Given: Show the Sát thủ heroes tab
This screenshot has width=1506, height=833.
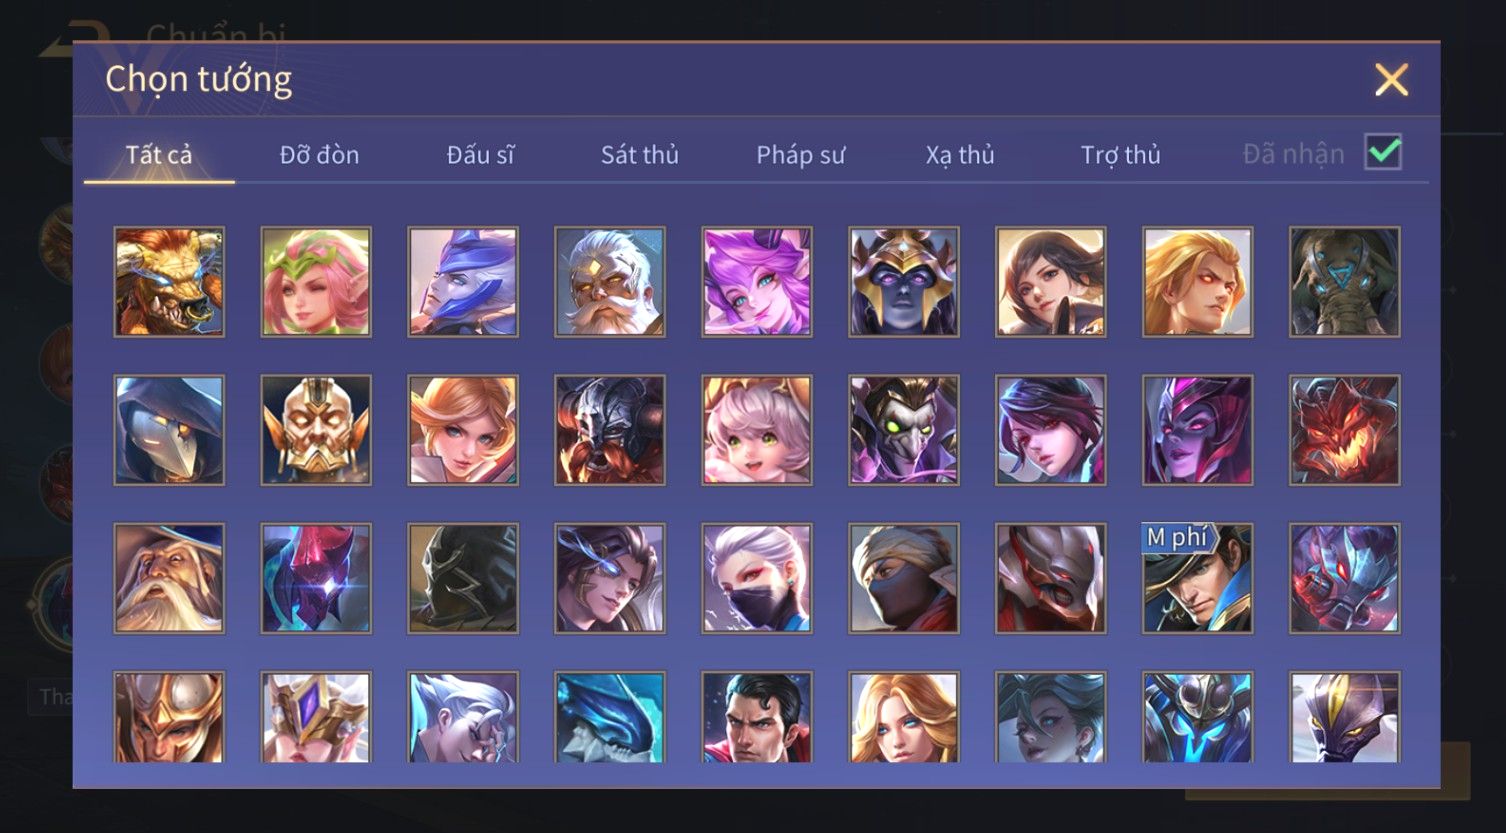Looking at the screenshot, I should pos(640,155).
